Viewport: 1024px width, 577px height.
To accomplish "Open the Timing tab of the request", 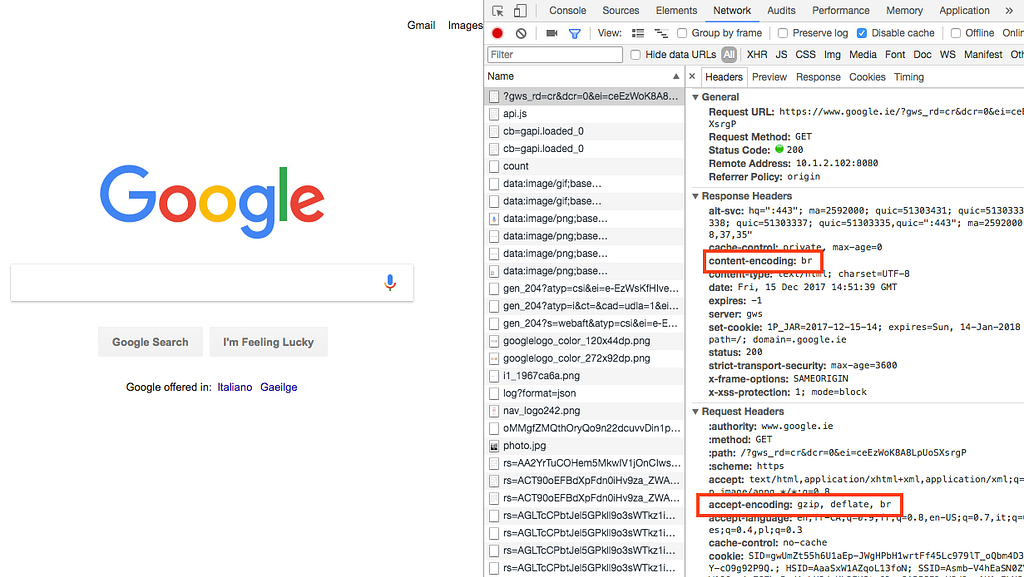I will [x=908, y=77].
